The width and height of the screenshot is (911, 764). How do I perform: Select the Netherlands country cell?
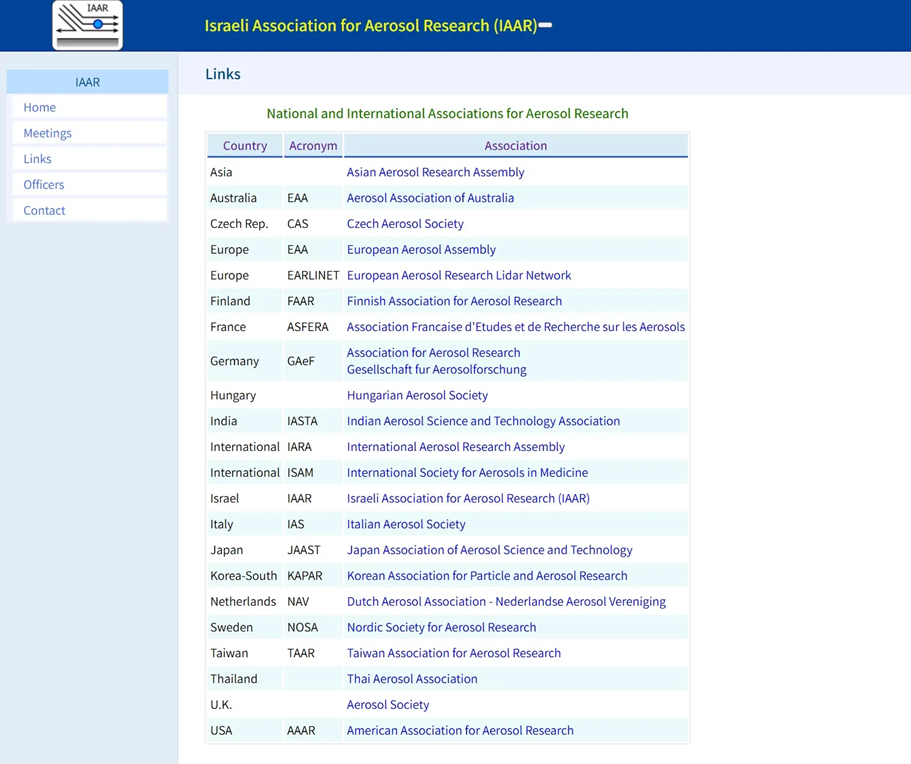click(245, 601)
